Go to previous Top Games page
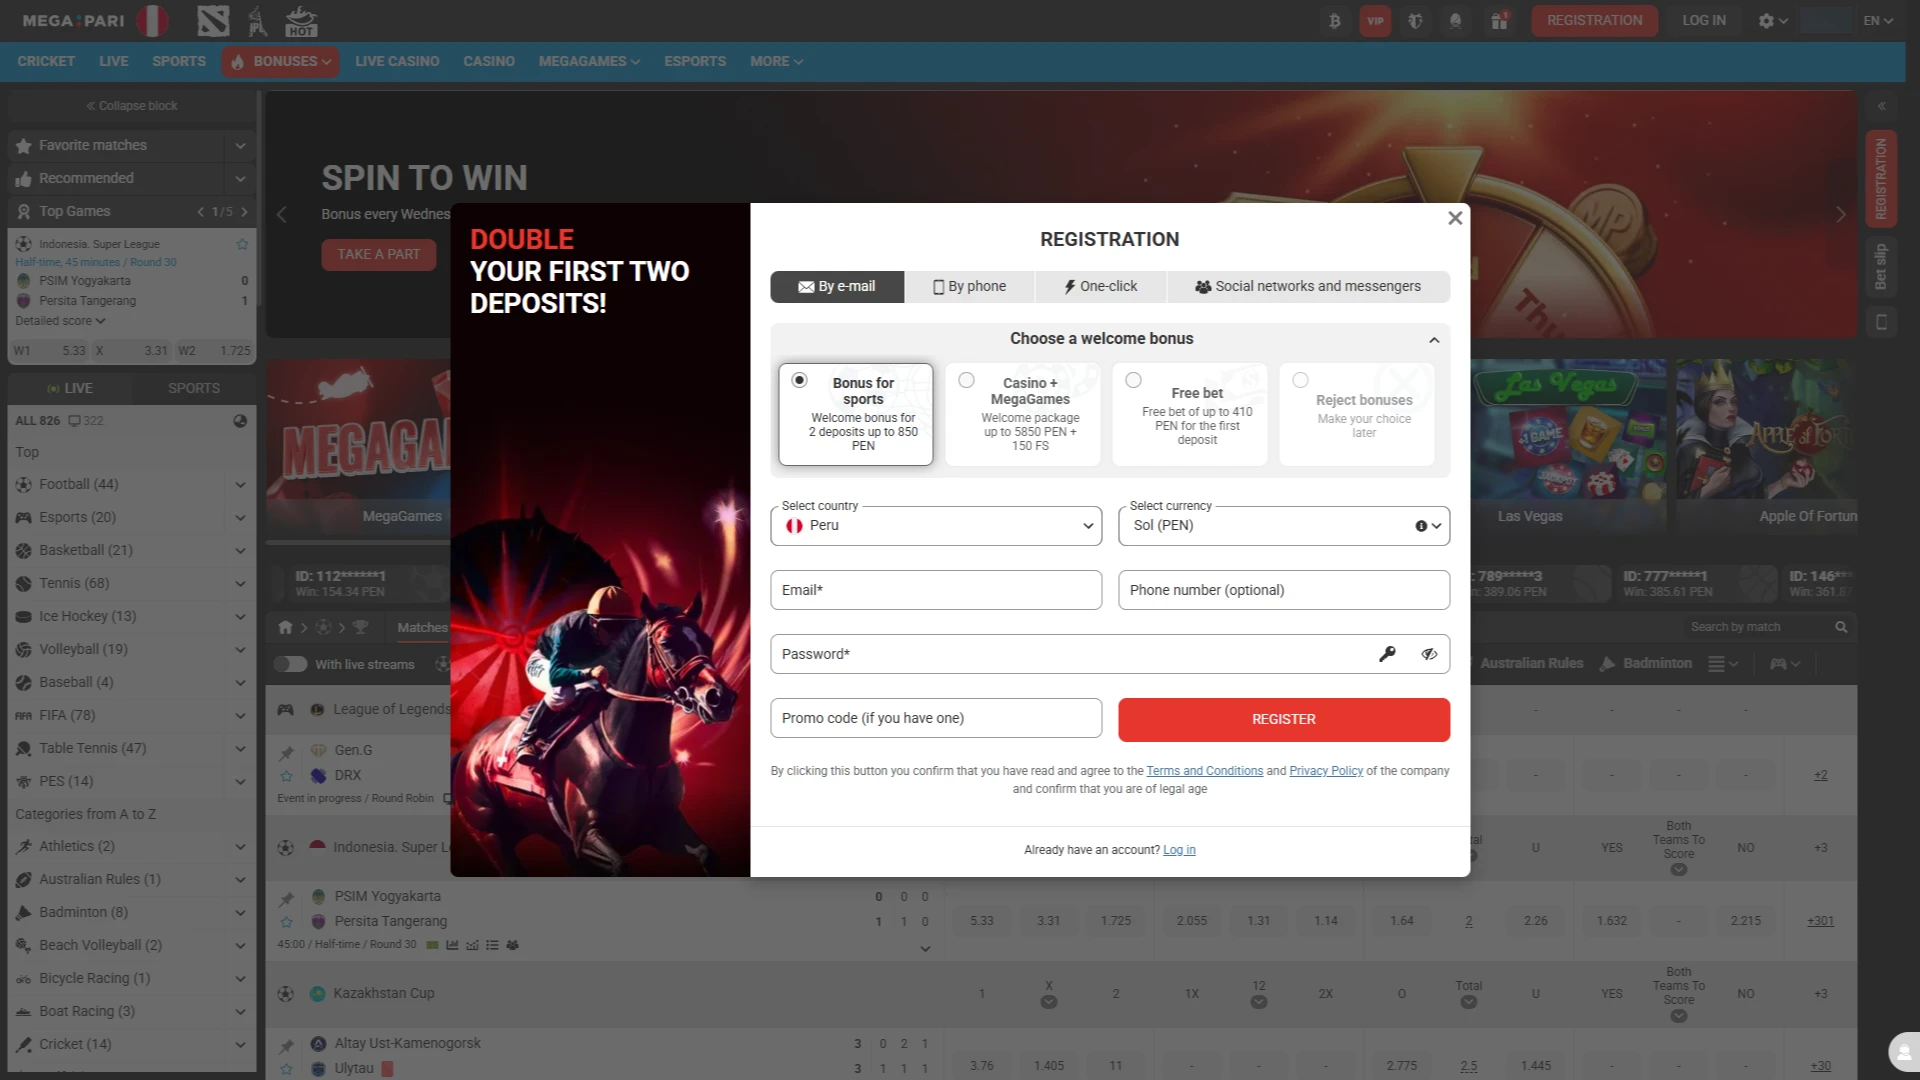Screen dimensions: 1920x1080 click(x=201, y=212)
